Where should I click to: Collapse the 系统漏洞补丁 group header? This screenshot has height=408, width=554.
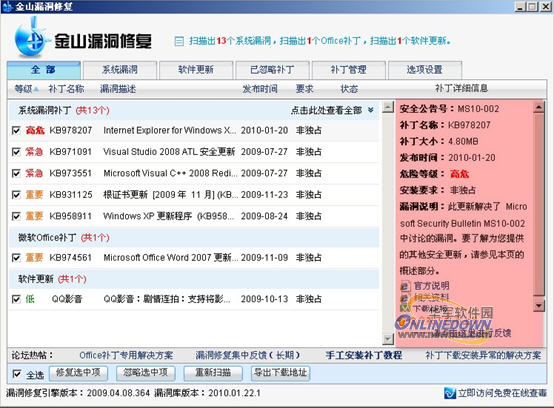click(x=194, y=110)
